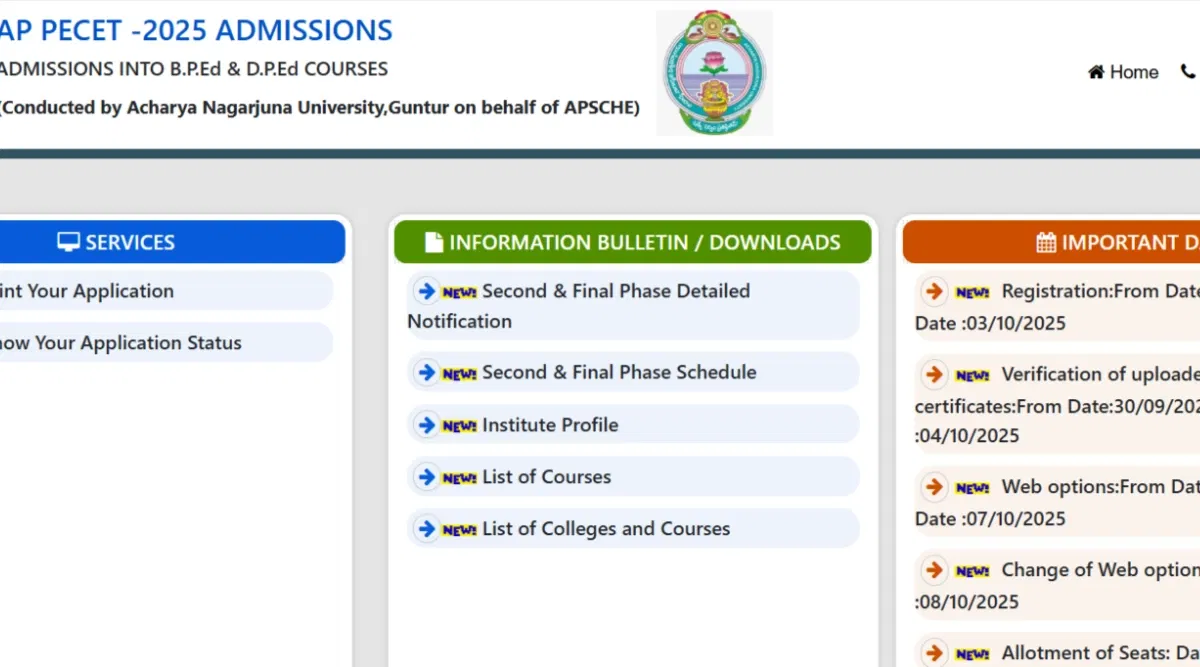Click orange arrow icon beside Registration date
1200x667 pixels.
pyautogui.click(x=934, y=291)
